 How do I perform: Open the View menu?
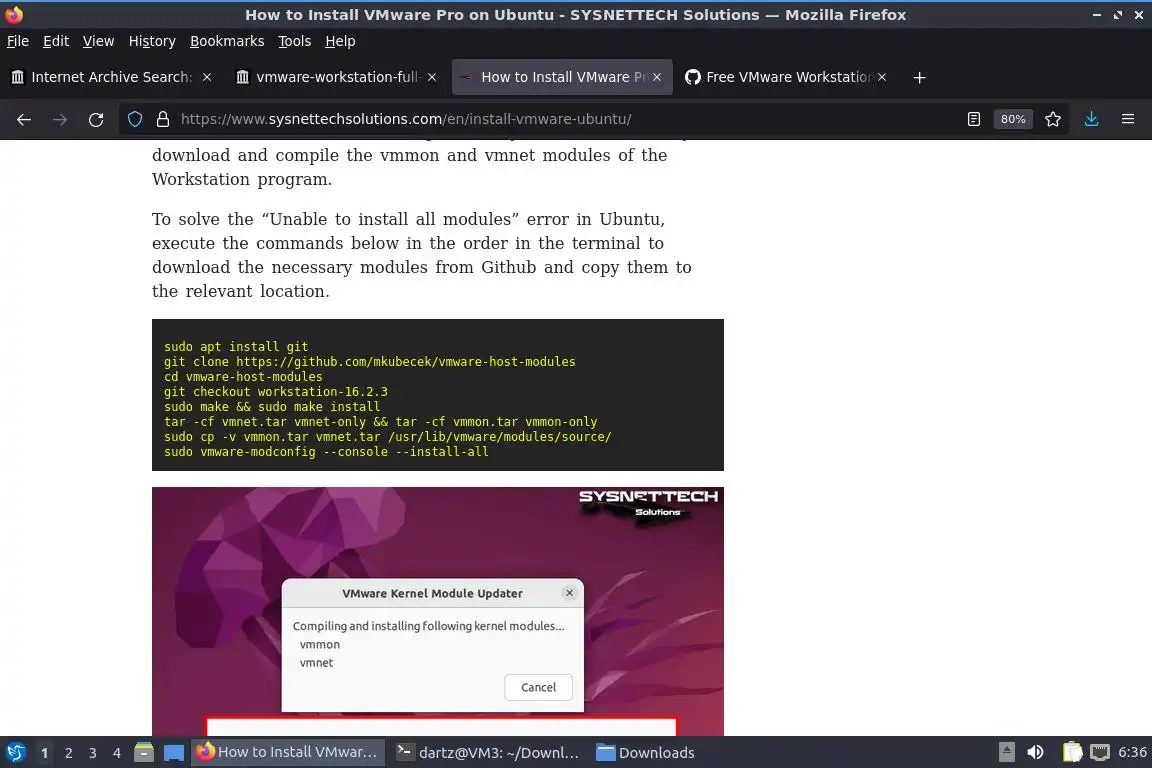pyautogui.click(x=98, y=41)
